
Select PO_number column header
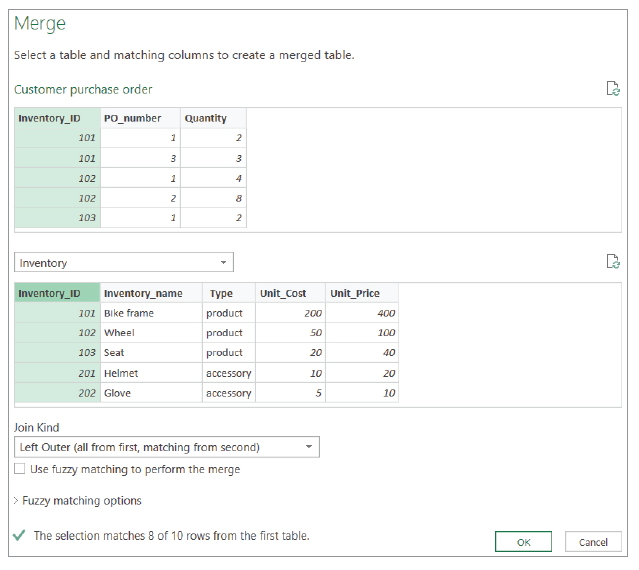coord(140,118)
